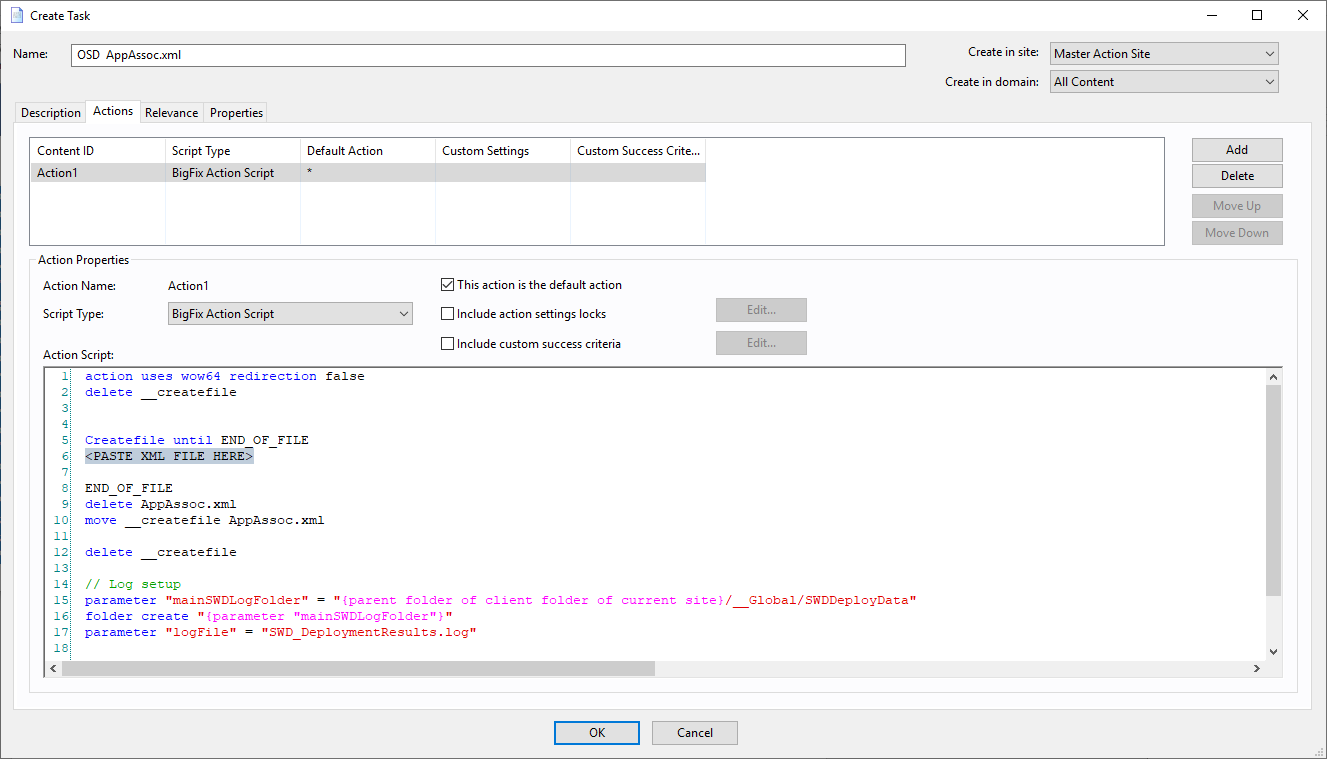1327x759 pixels.
Task: Toggle 'This action is the default action' checkbox
Action: [x=447, y=285]
